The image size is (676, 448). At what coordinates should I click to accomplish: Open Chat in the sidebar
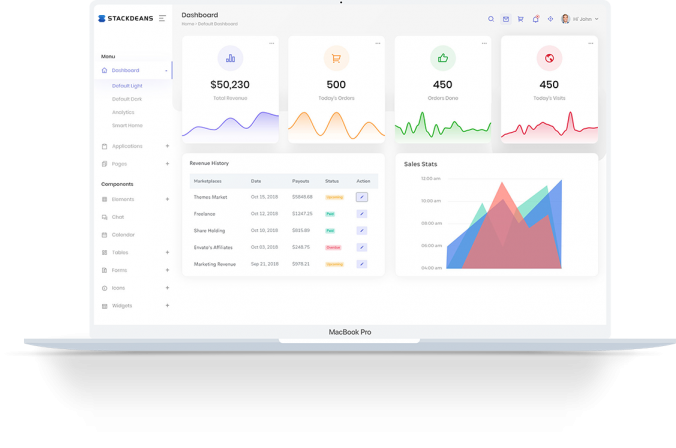click(118, 217)
